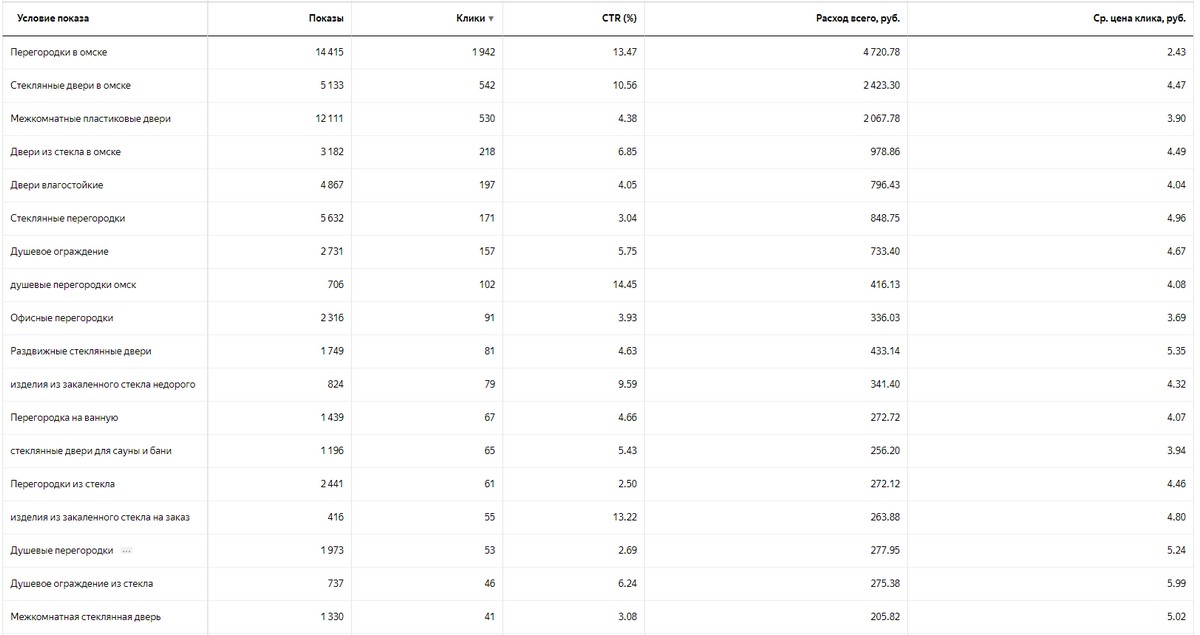This screenshot has height=635, width=1200.
Task: Click the Межкомнатная стеклянная дверь keyword
Action: [x=85, y=616]
